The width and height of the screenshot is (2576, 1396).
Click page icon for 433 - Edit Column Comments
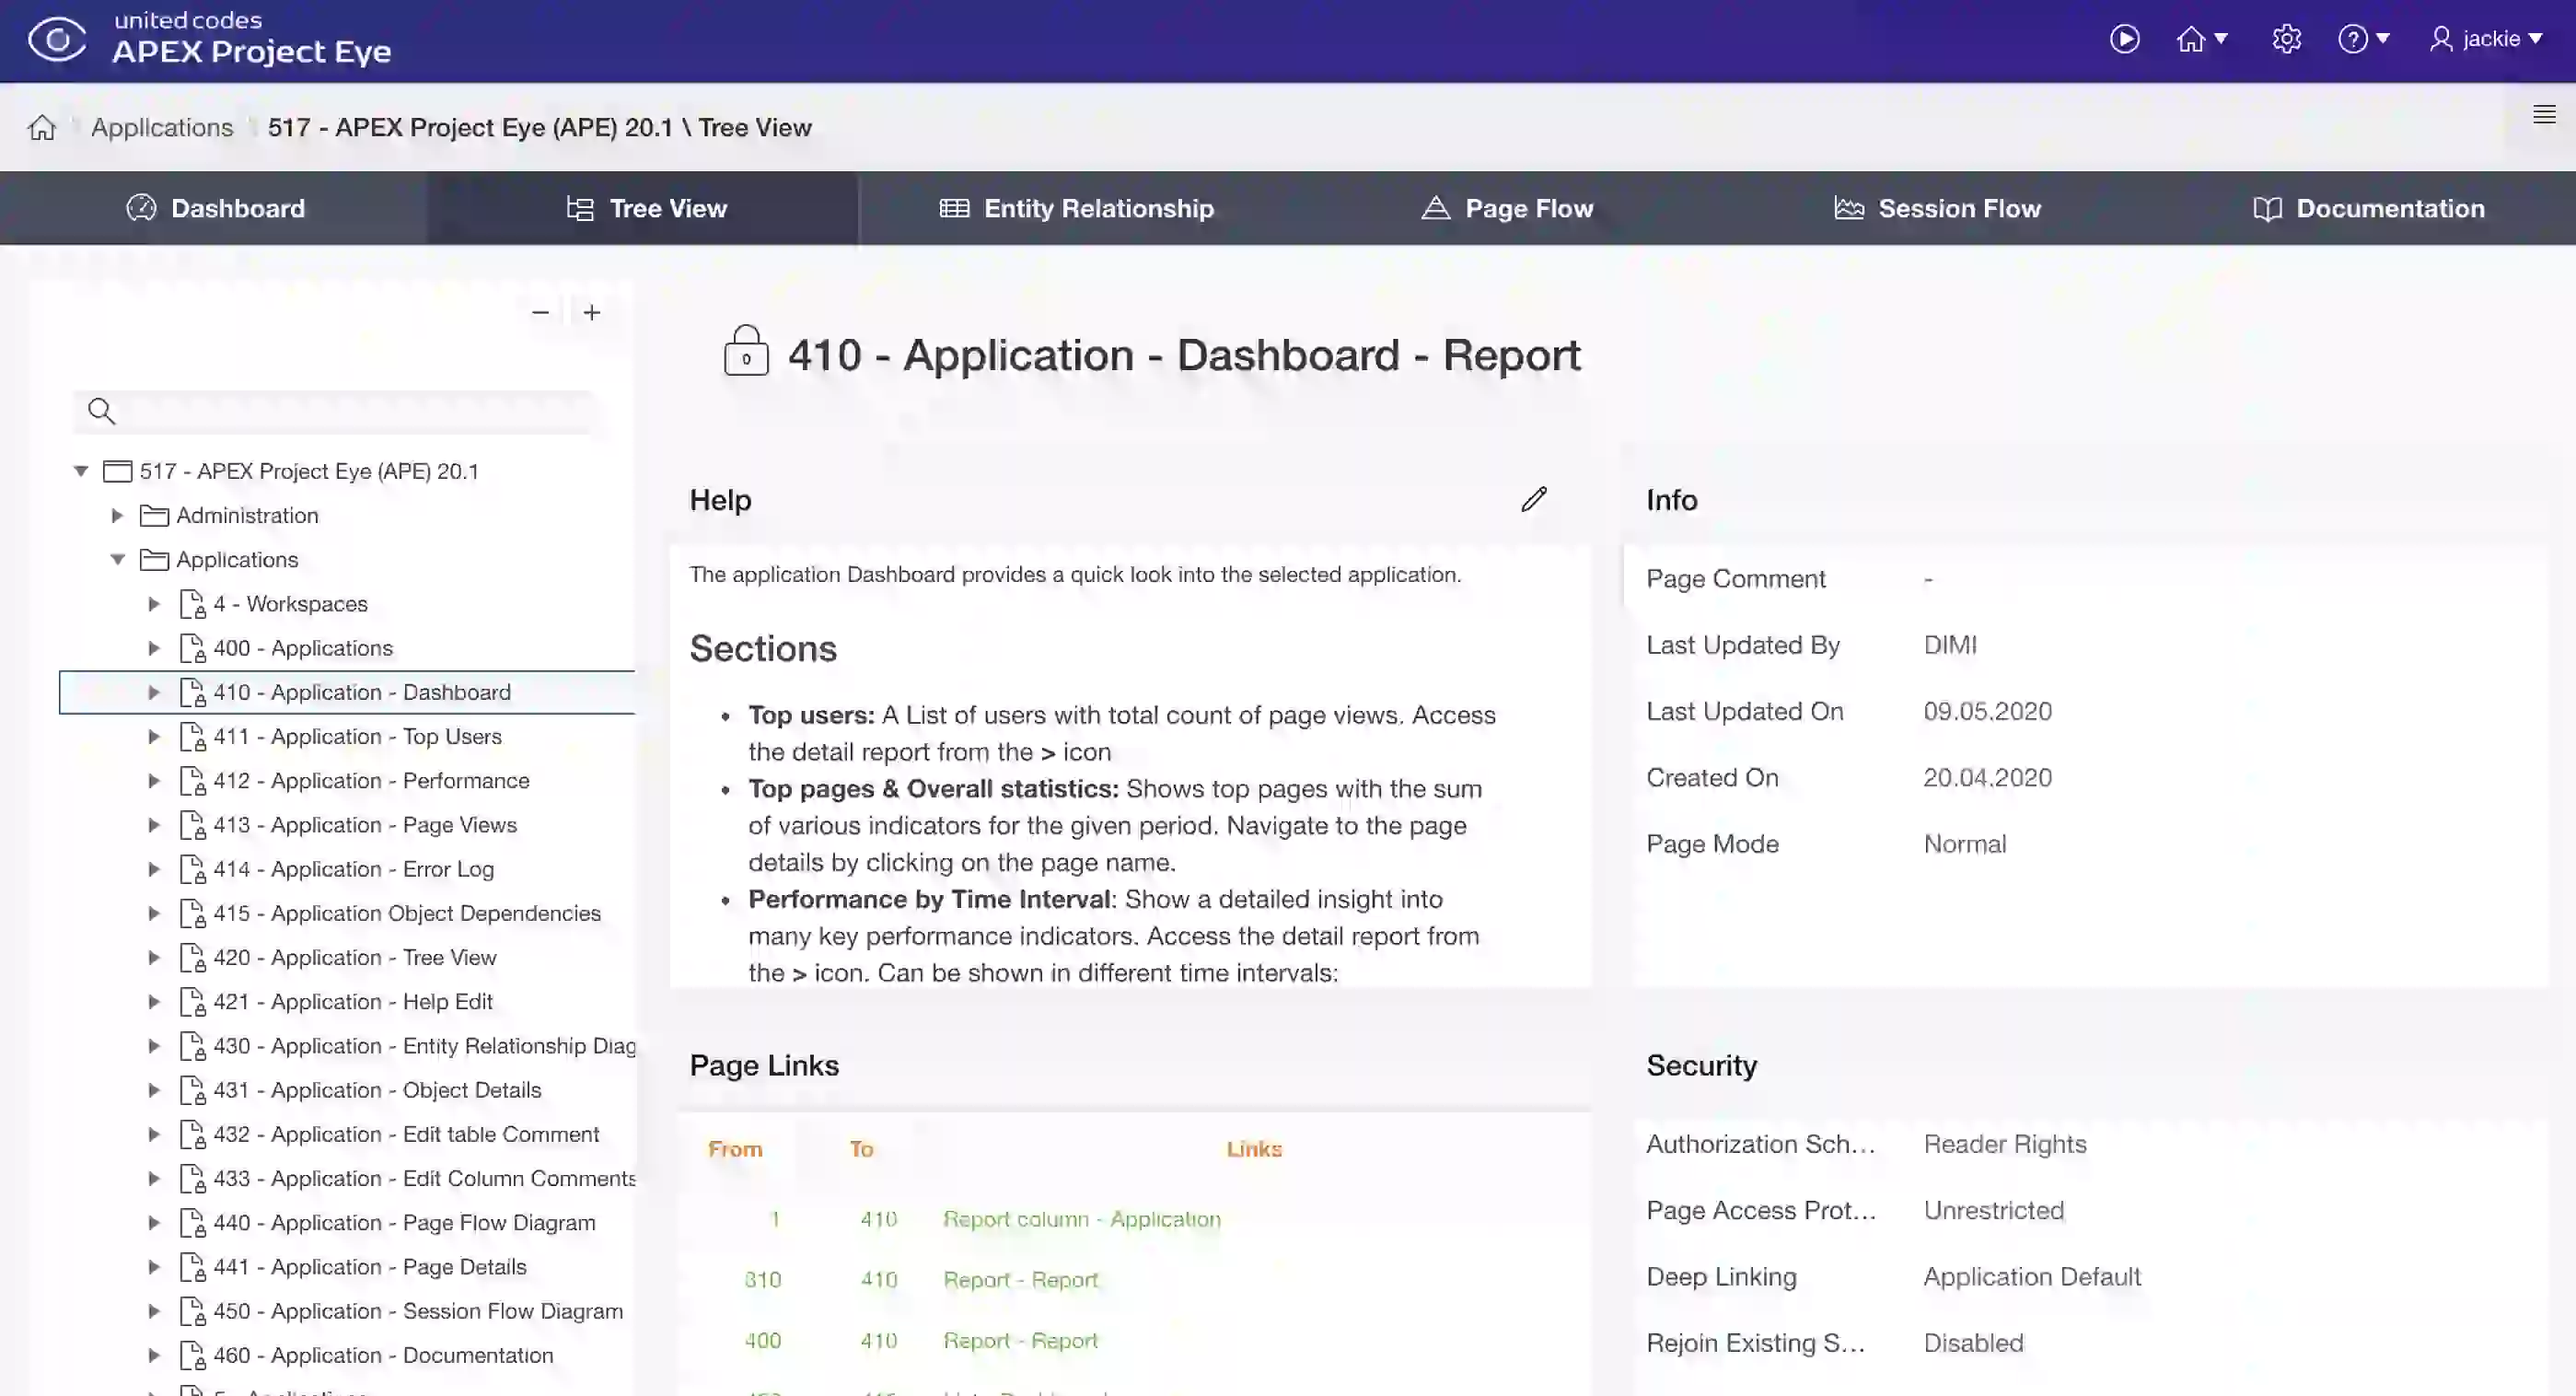(192, 1178)
